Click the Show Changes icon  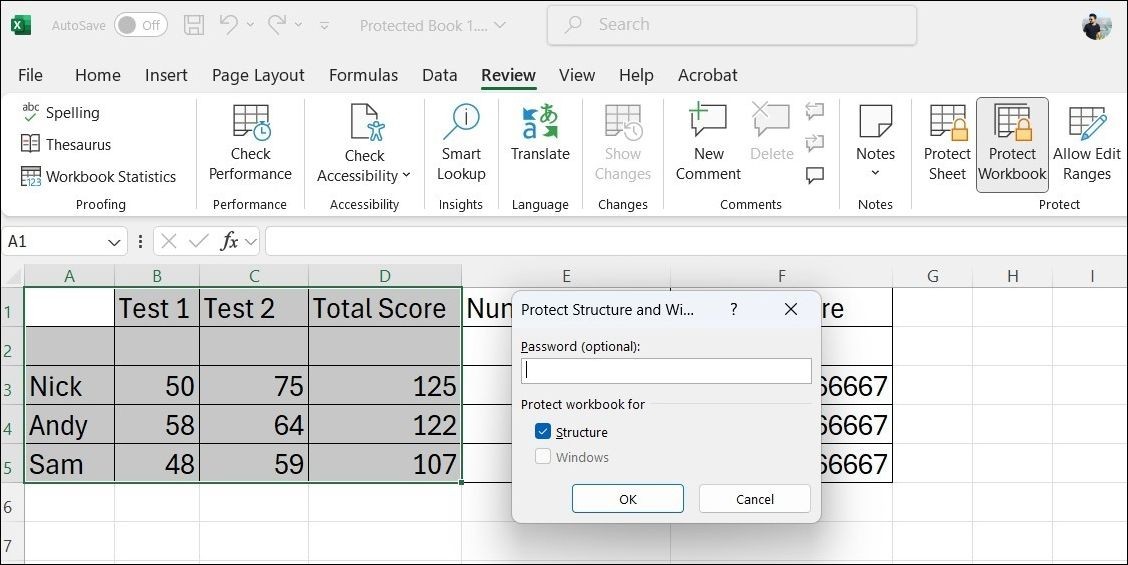pyautogui.click(x=623, y=122)
